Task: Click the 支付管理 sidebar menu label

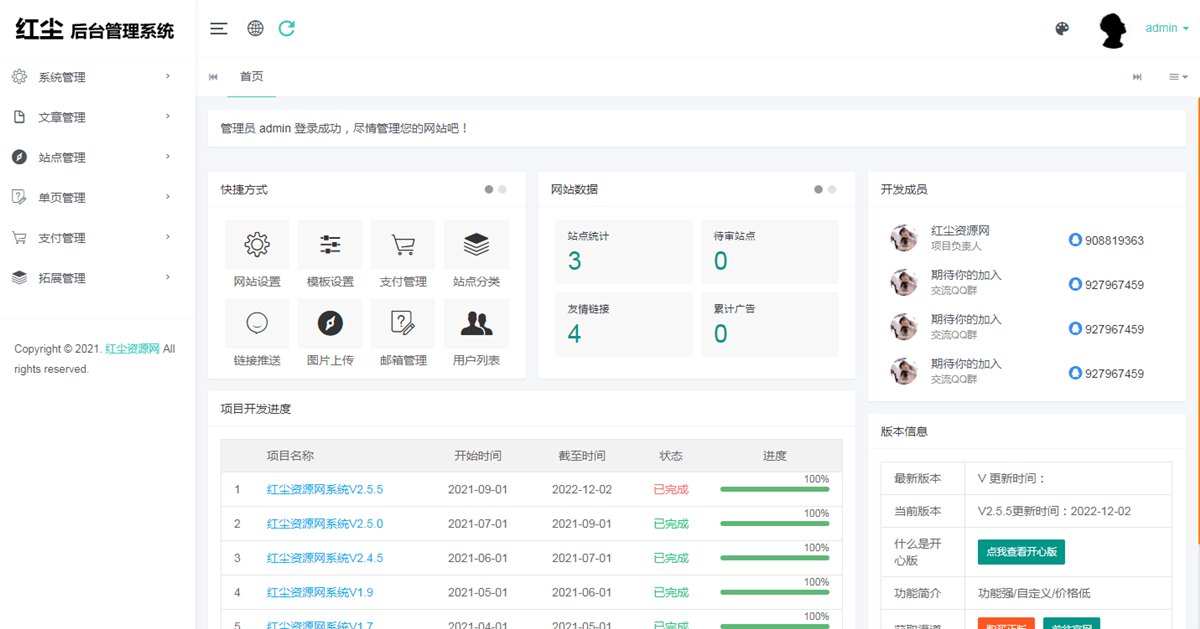Action: pyautogui.click(x=62, y=238)
